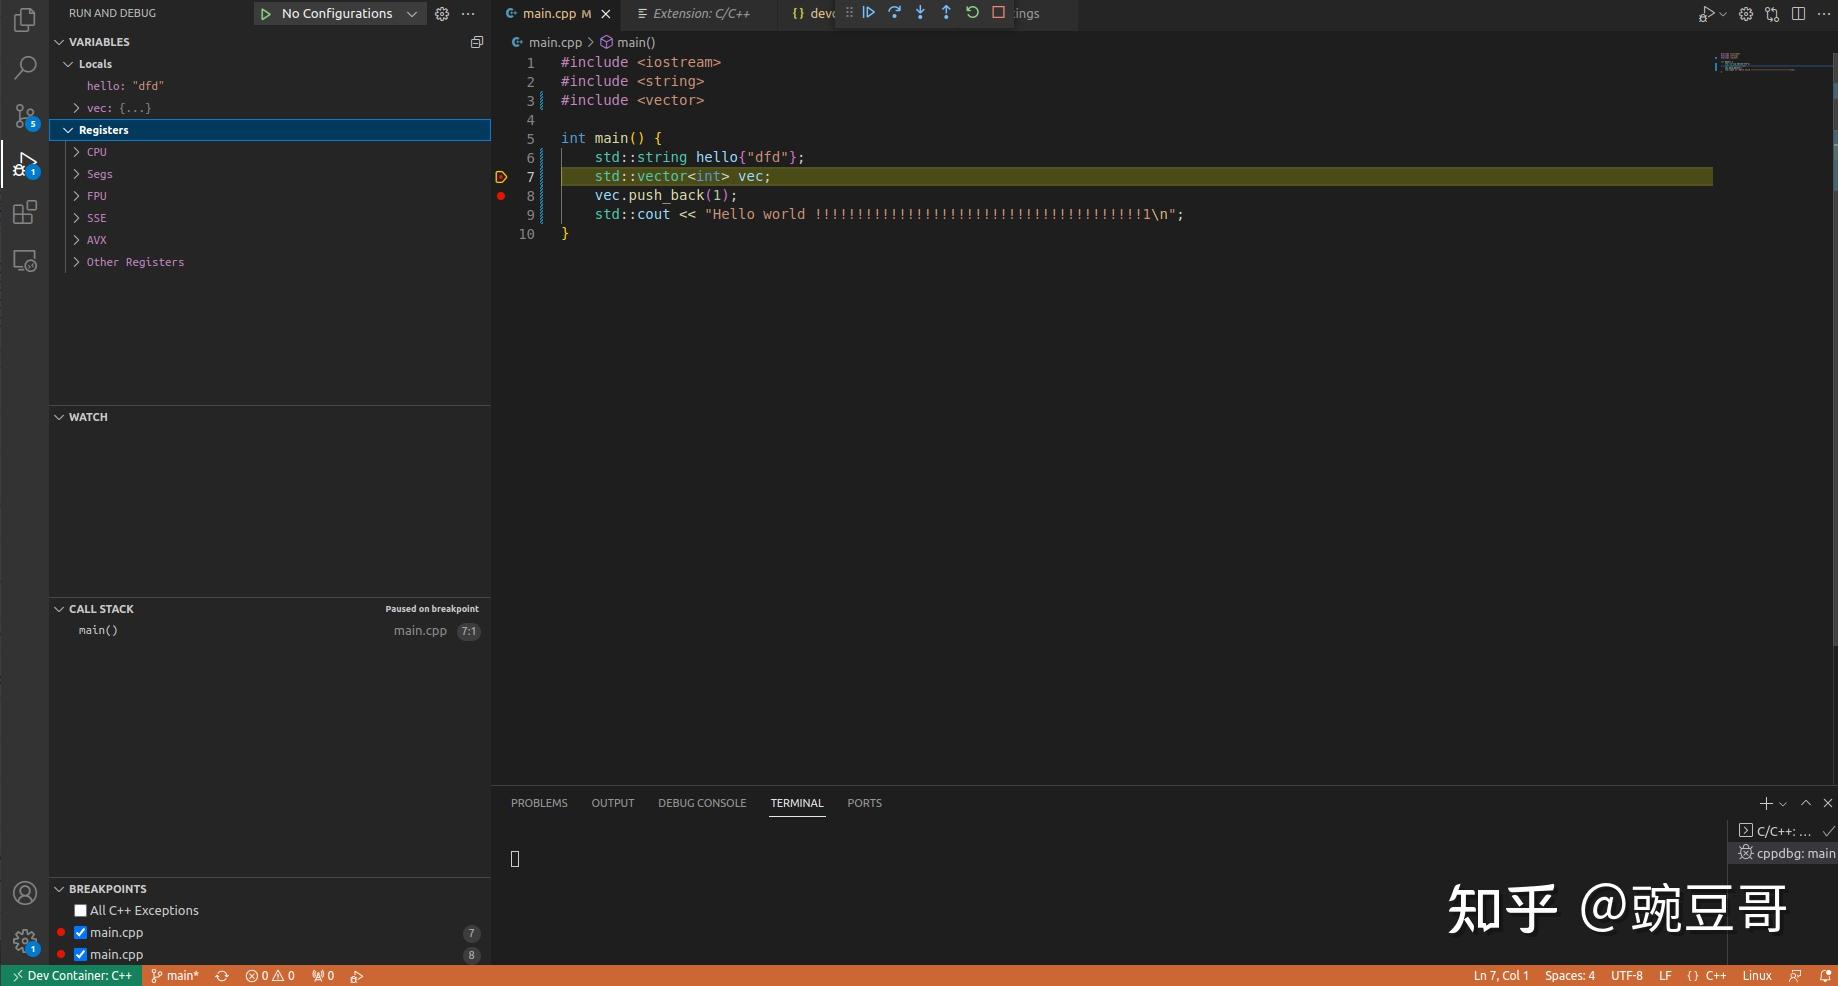Select the Run and Debug icon in activity bar

pyautogui.click(x=24, y=165)
